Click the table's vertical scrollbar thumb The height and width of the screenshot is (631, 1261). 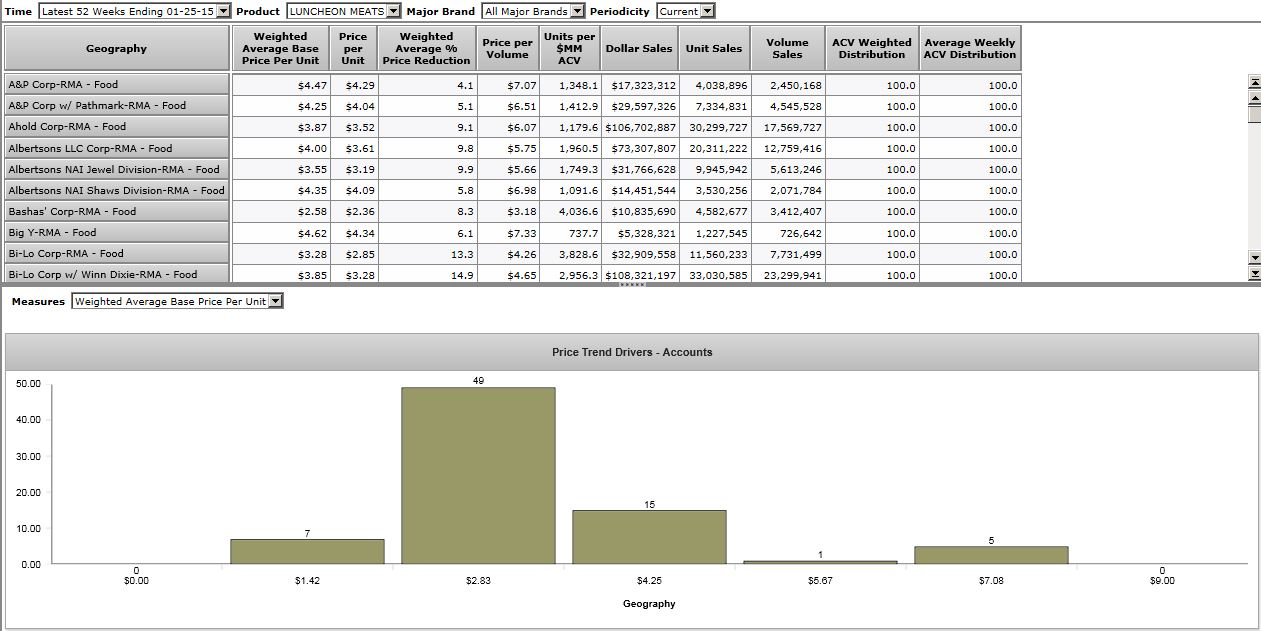tap(1254, 113)
